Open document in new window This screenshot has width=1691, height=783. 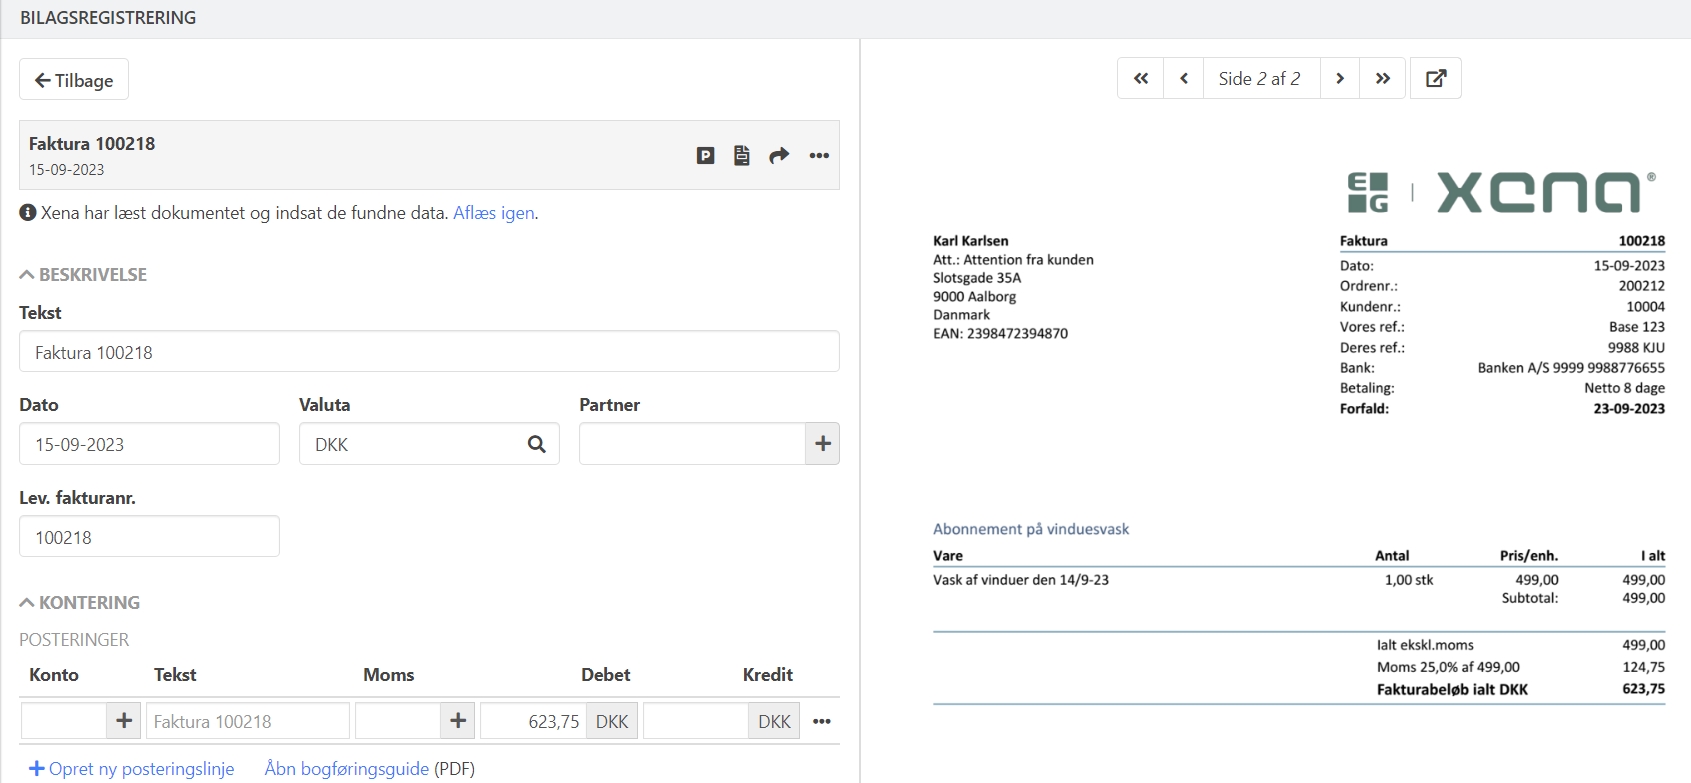click(1436, 78)
